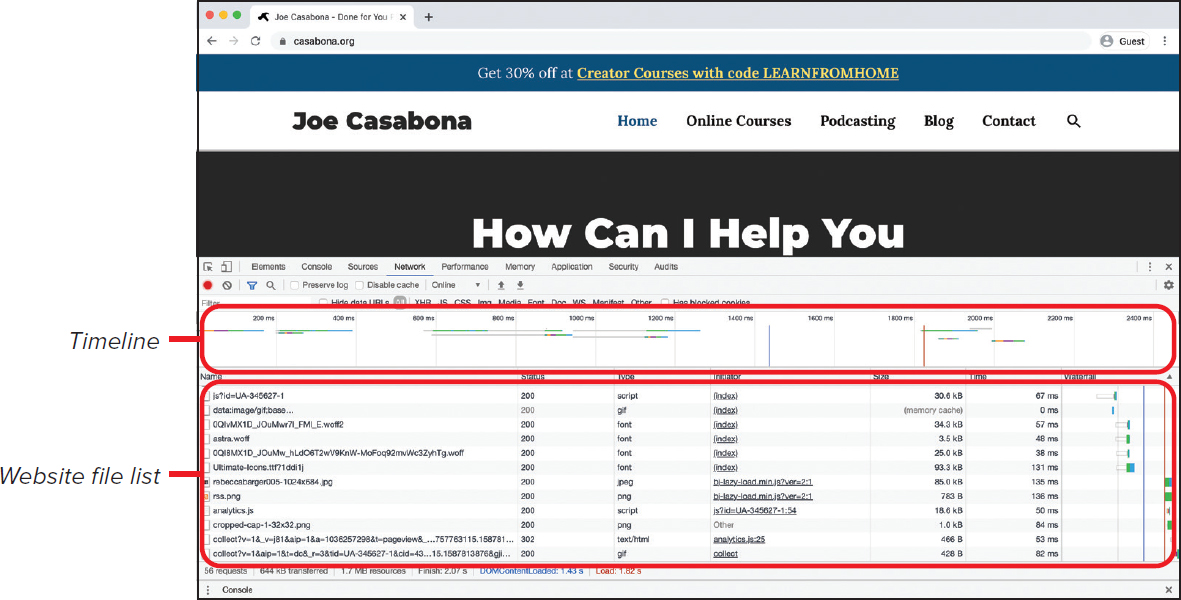Enable the Disable cache checkbox
The height and width of the screenshot is (600, 1181).
tap(360, 285)
